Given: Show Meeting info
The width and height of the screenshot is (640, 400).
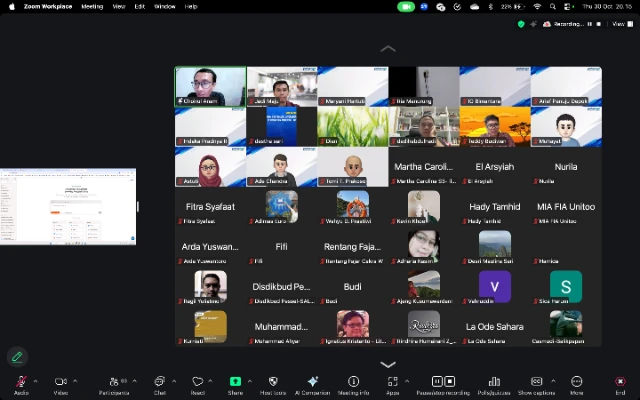Looking at the screenshot, I should pyautogui.click(x=353, y=385).
